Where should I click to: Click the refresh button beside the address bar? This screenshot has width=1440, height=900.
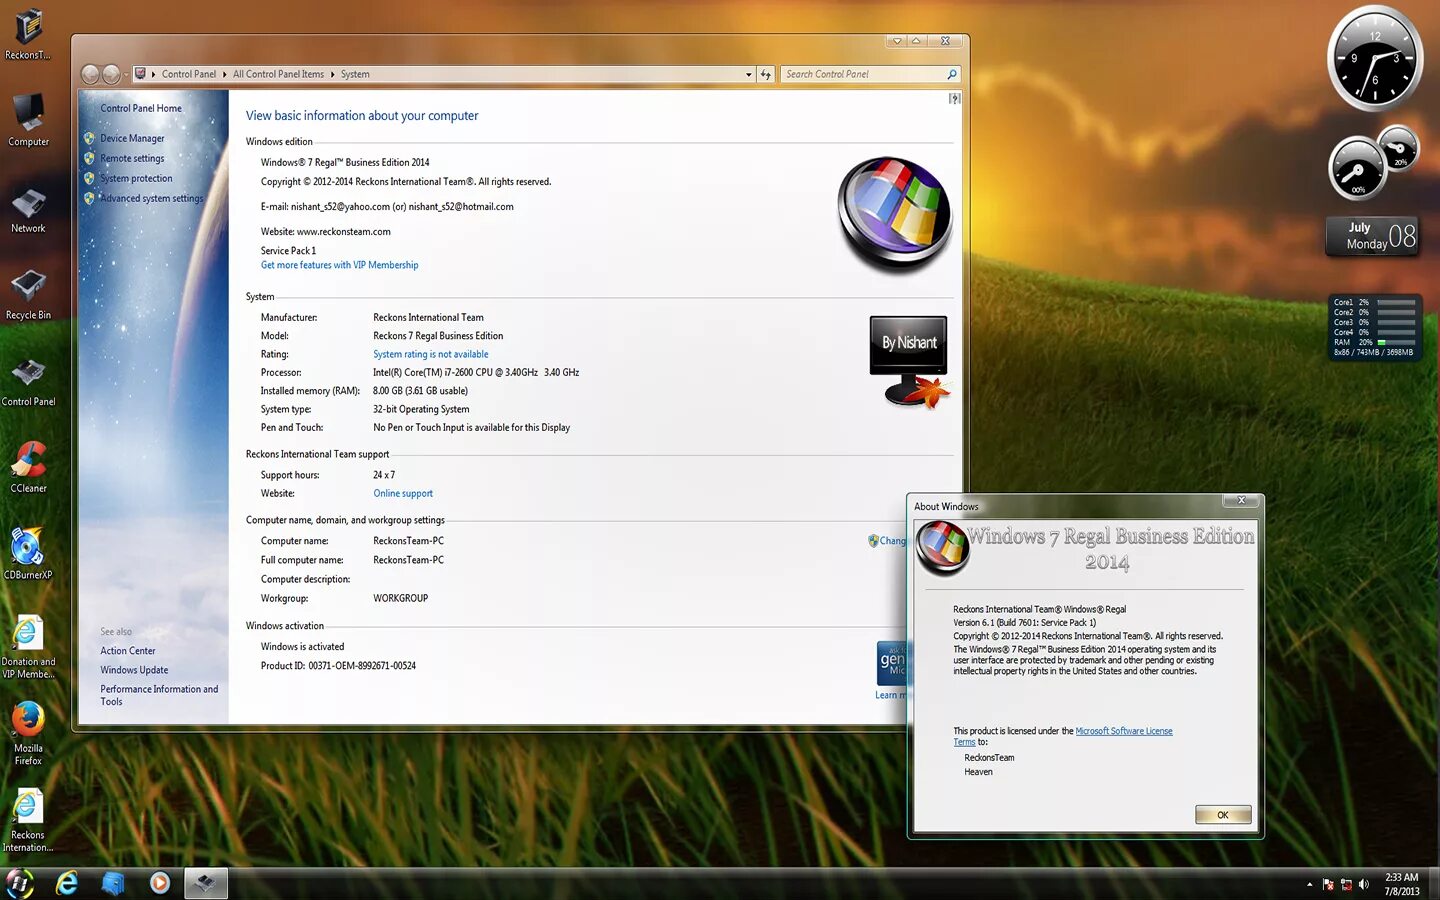(766, 74)
